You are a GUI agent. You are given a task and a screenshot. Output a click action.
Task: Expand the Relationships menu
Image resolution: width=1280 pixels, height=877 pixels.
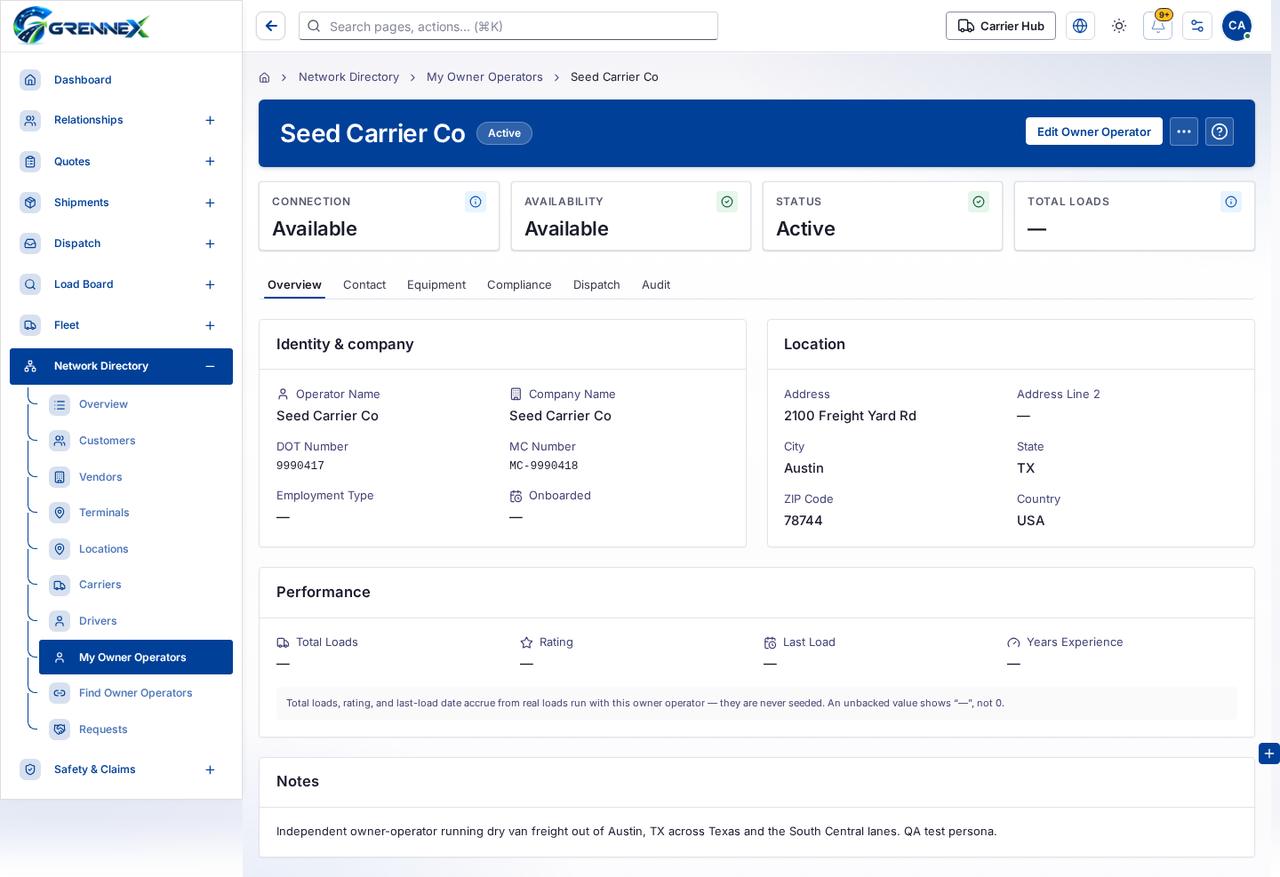(210, 120)
